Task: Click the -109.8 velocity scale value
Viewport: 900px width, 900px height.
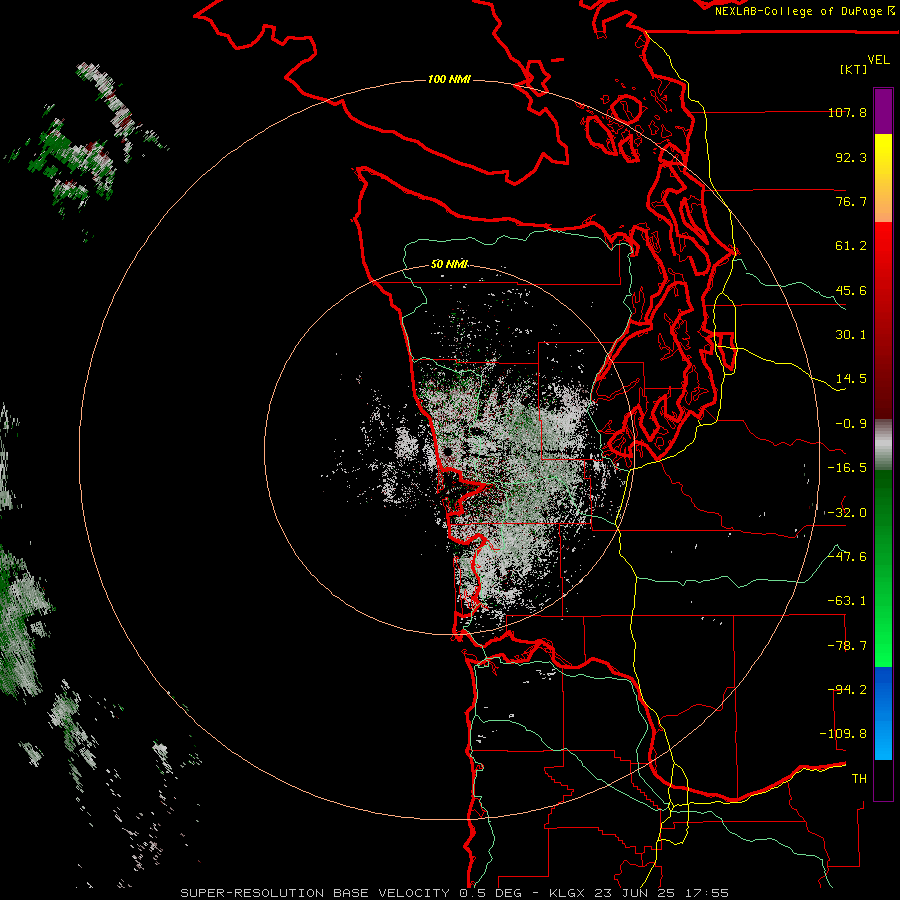Action: point(844,734)
